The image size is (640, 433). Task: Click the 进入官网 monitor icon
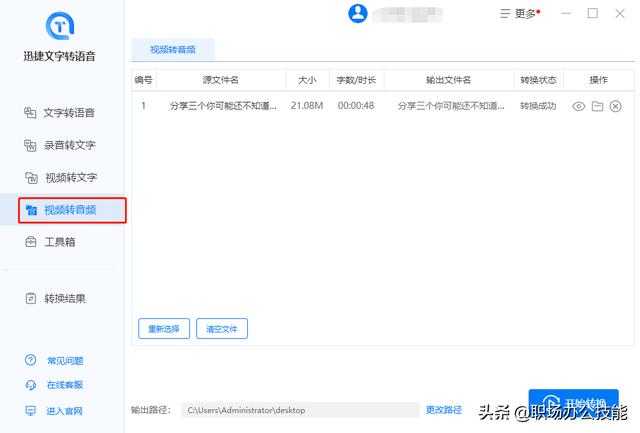tap(31, 411)
